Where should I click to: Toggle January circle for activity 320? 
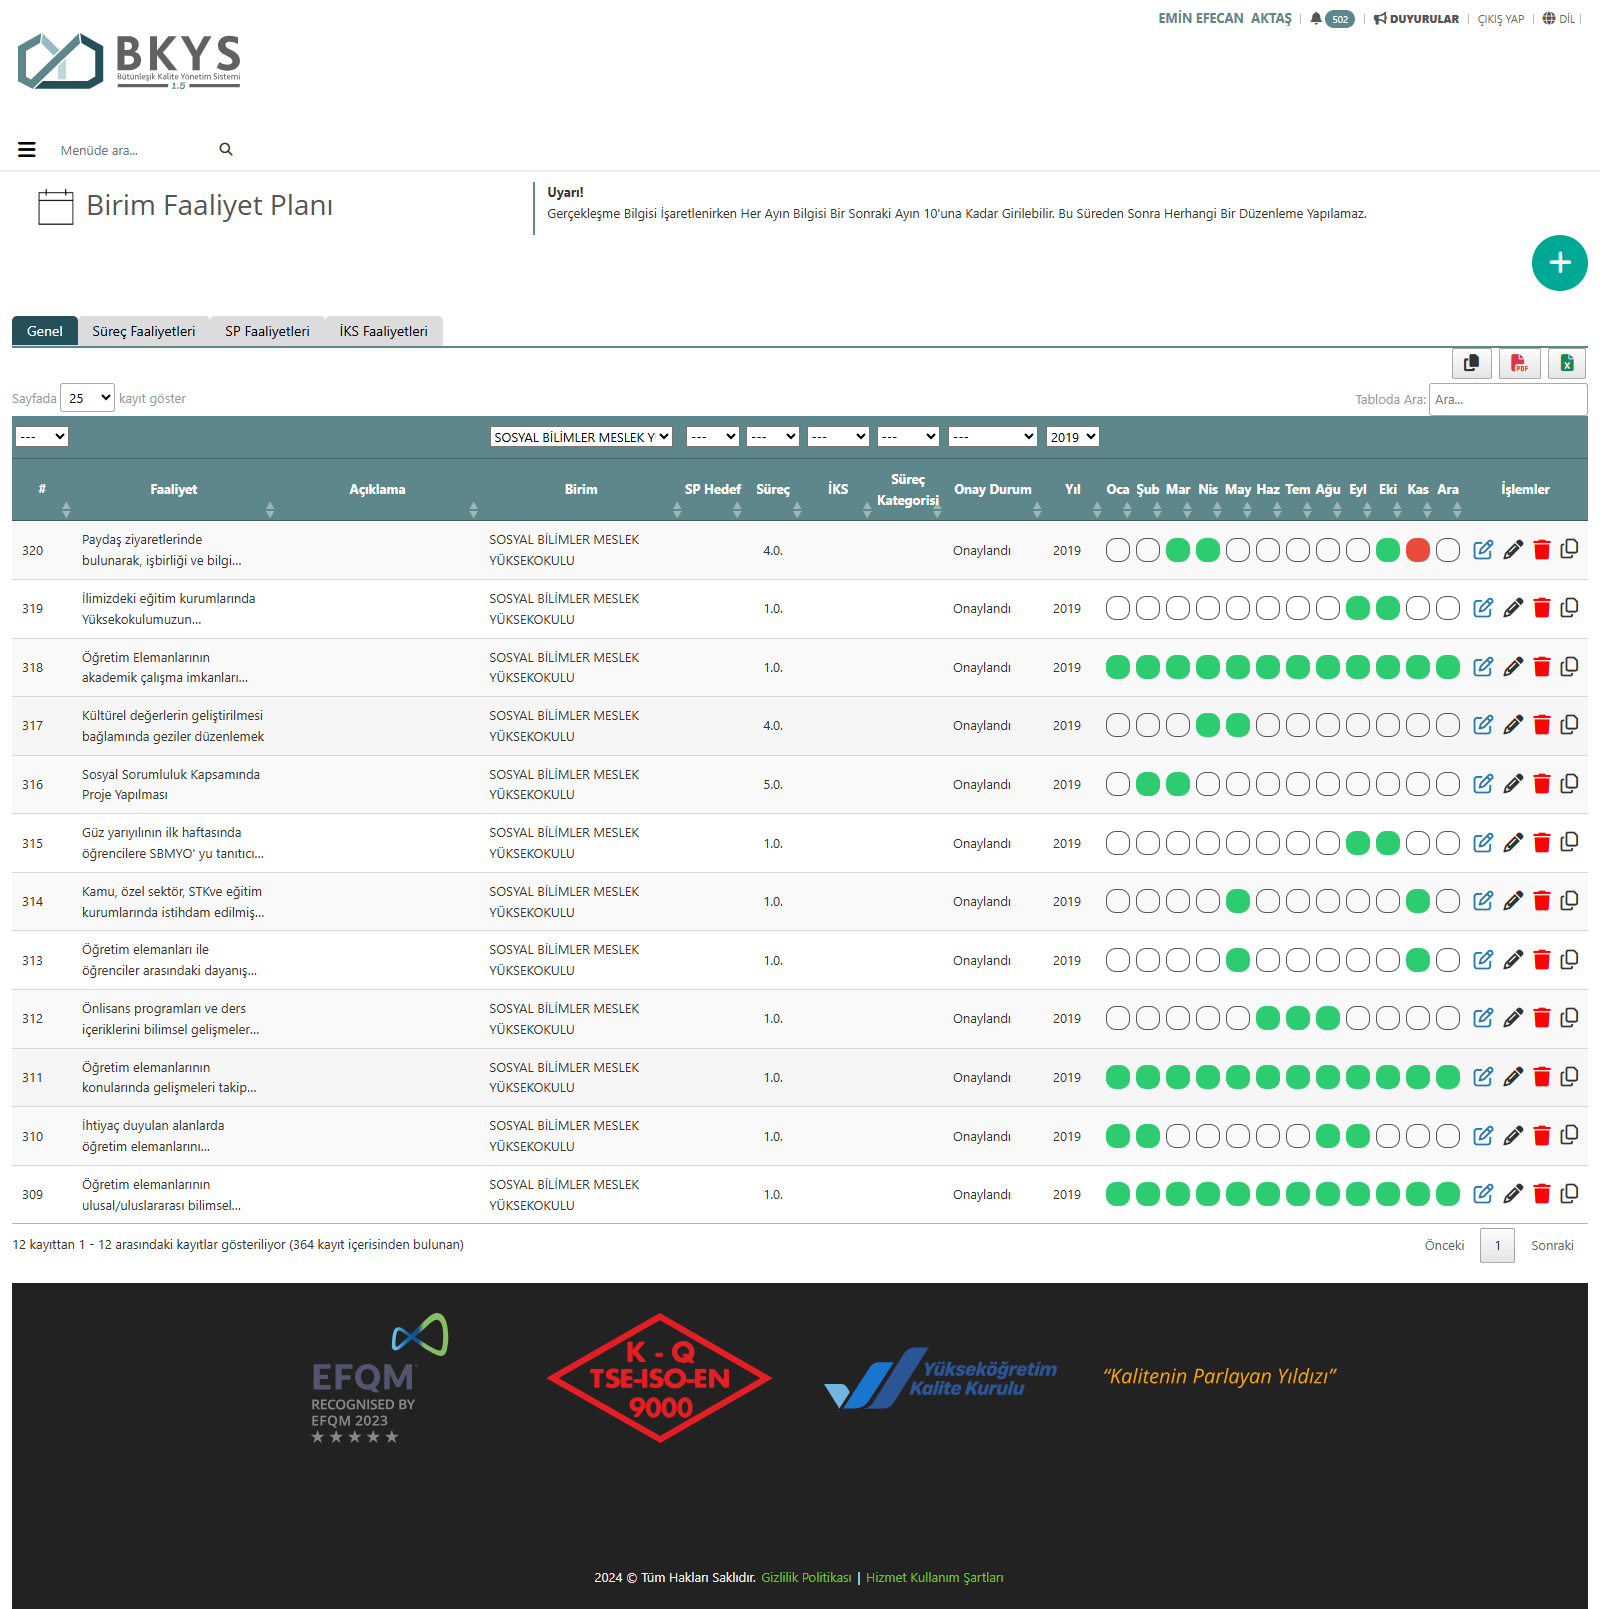(x=1118, y=550)
